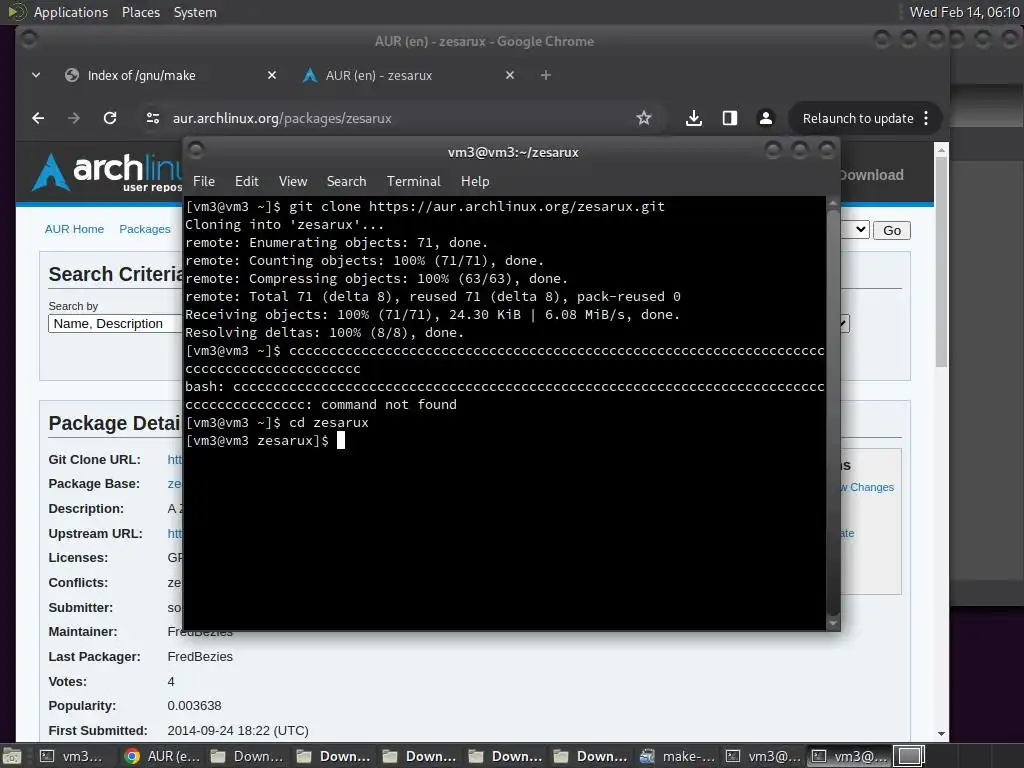Open the AUR Home link
Image resolution: width=1024 pixels, height=768 pixels.
(x=74, y=229)
